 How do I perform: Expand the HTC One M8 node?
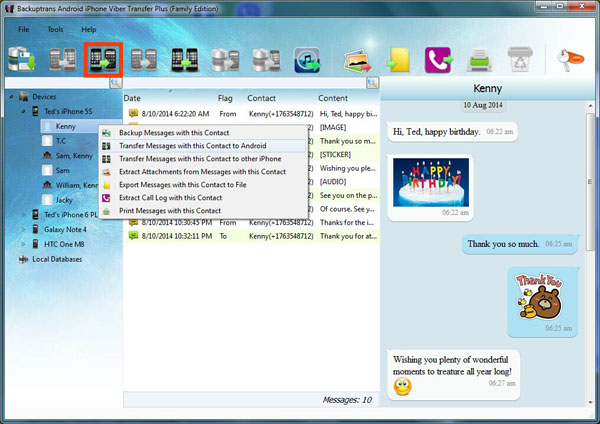[23, 244]
